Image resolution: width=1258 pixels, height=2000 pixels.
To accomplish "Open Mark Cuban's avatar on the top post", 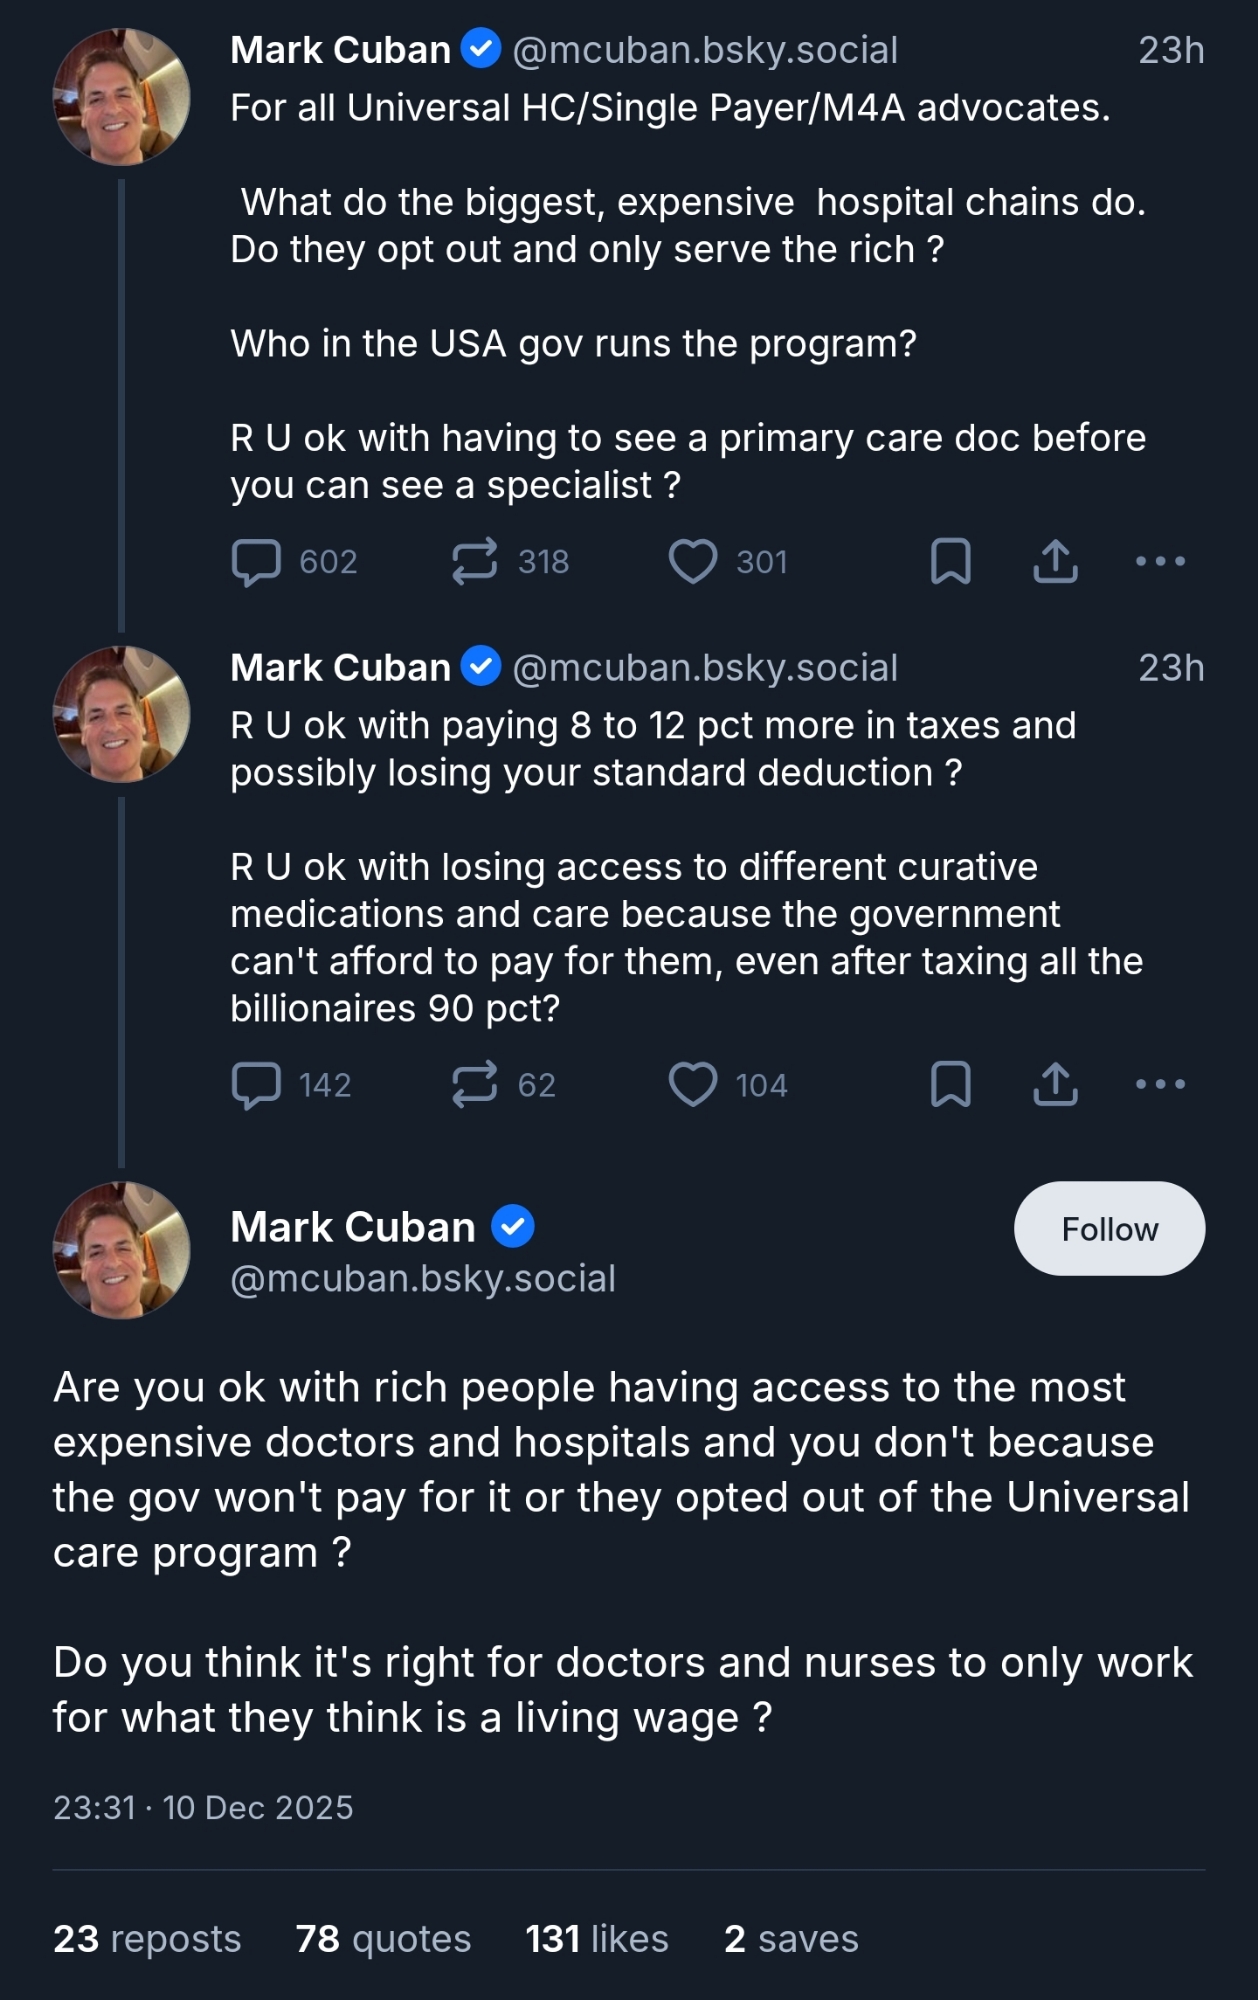I will [121, 97].
